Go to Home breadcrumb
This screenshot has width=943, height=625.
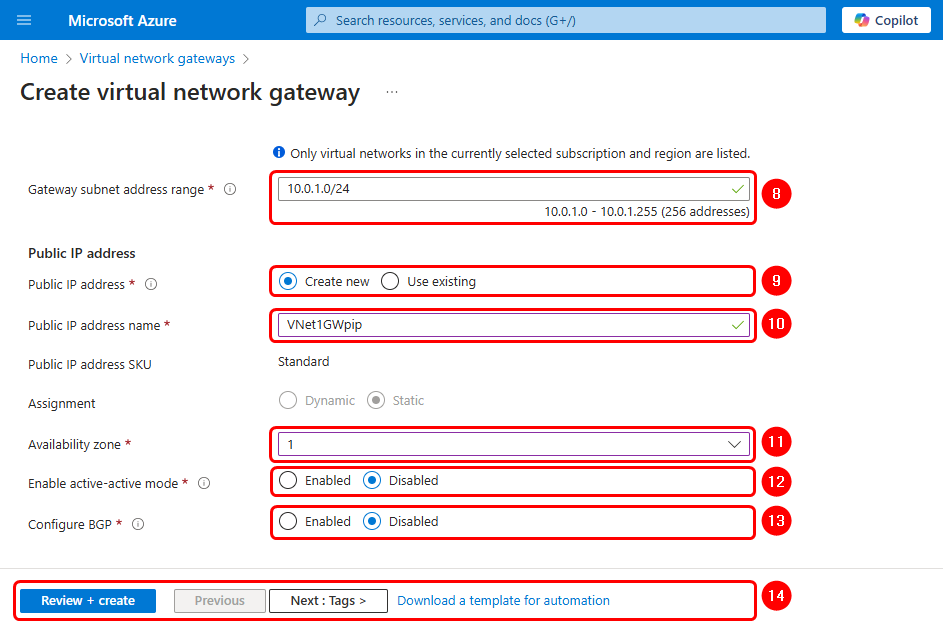pos(39,59)
